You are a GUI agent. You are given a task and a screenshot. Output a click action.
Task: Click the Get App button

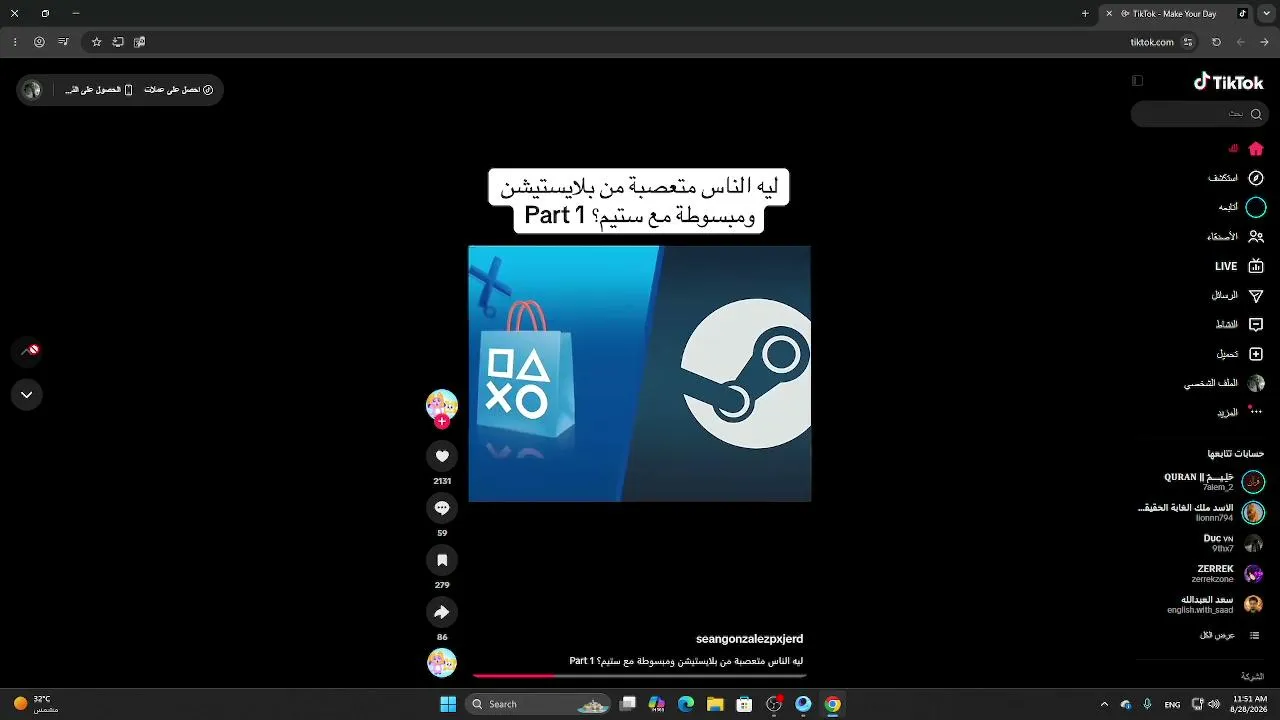coord(99,90)
